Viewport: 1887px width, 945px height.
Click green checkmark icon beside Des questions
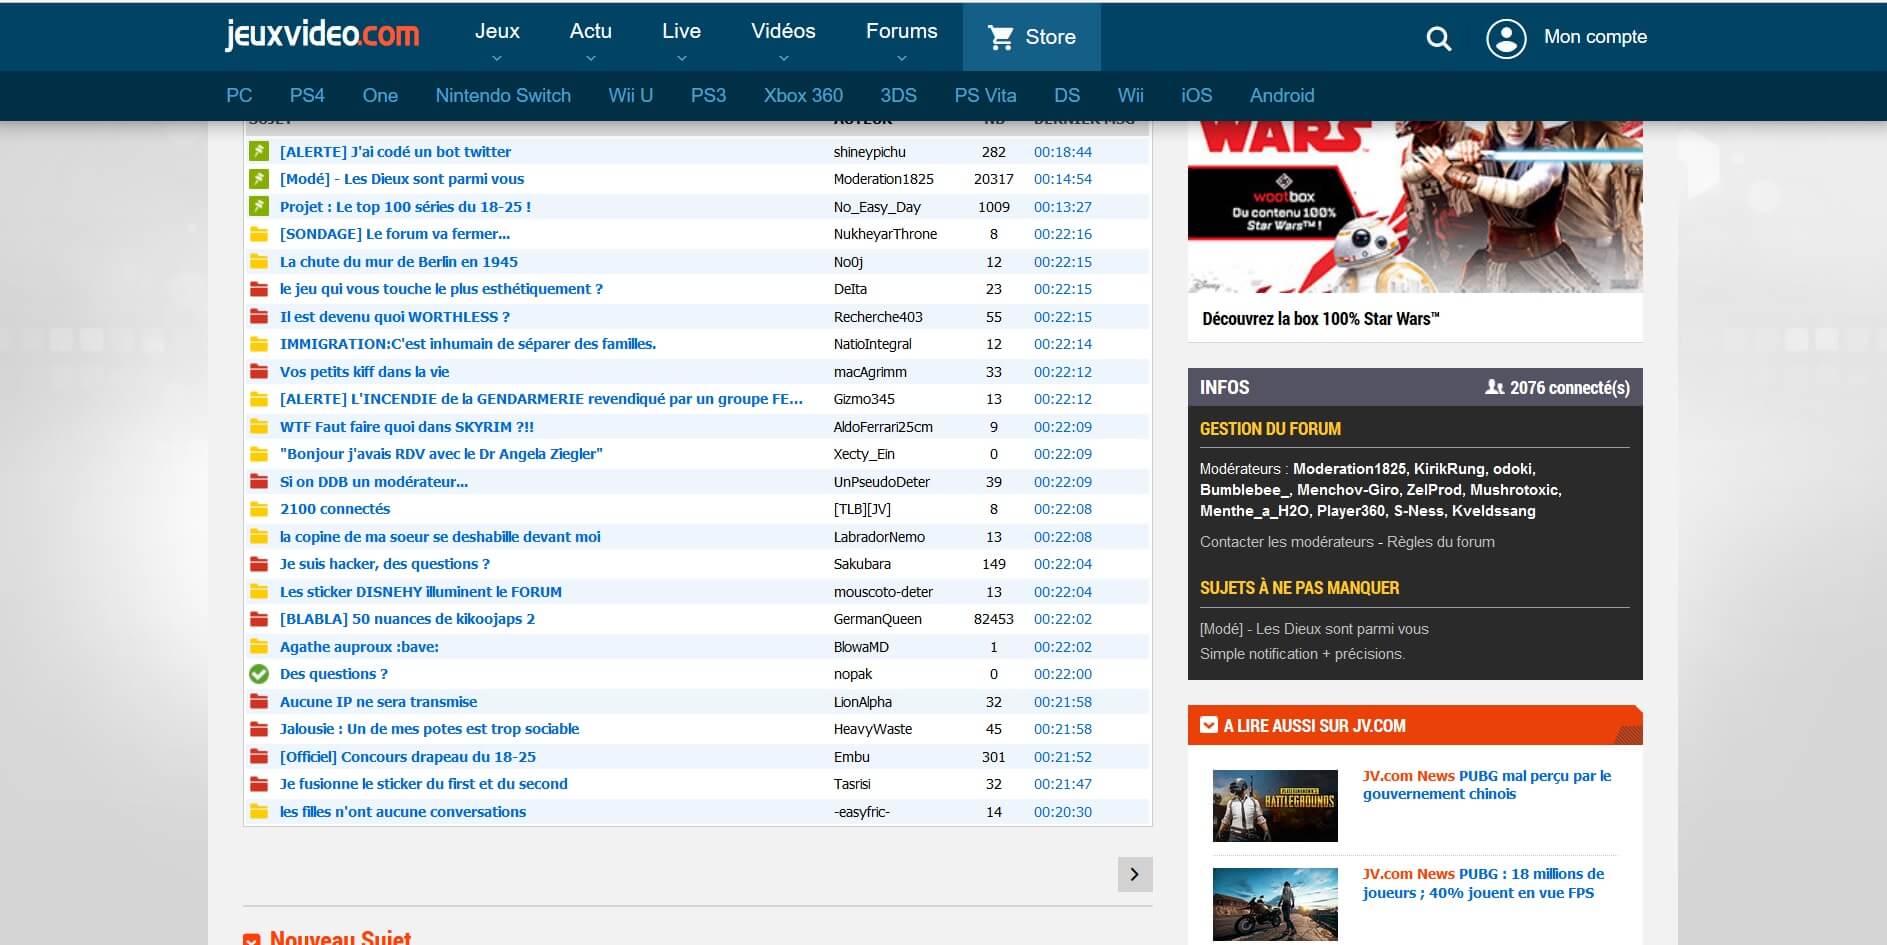[x=259, y=674]
